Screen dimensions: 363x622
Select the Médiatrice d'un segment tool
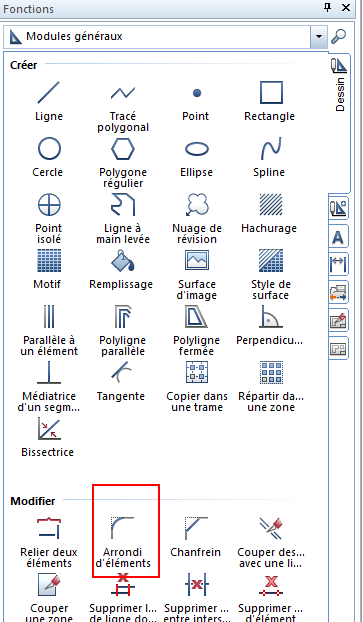[x=49, y=386]
